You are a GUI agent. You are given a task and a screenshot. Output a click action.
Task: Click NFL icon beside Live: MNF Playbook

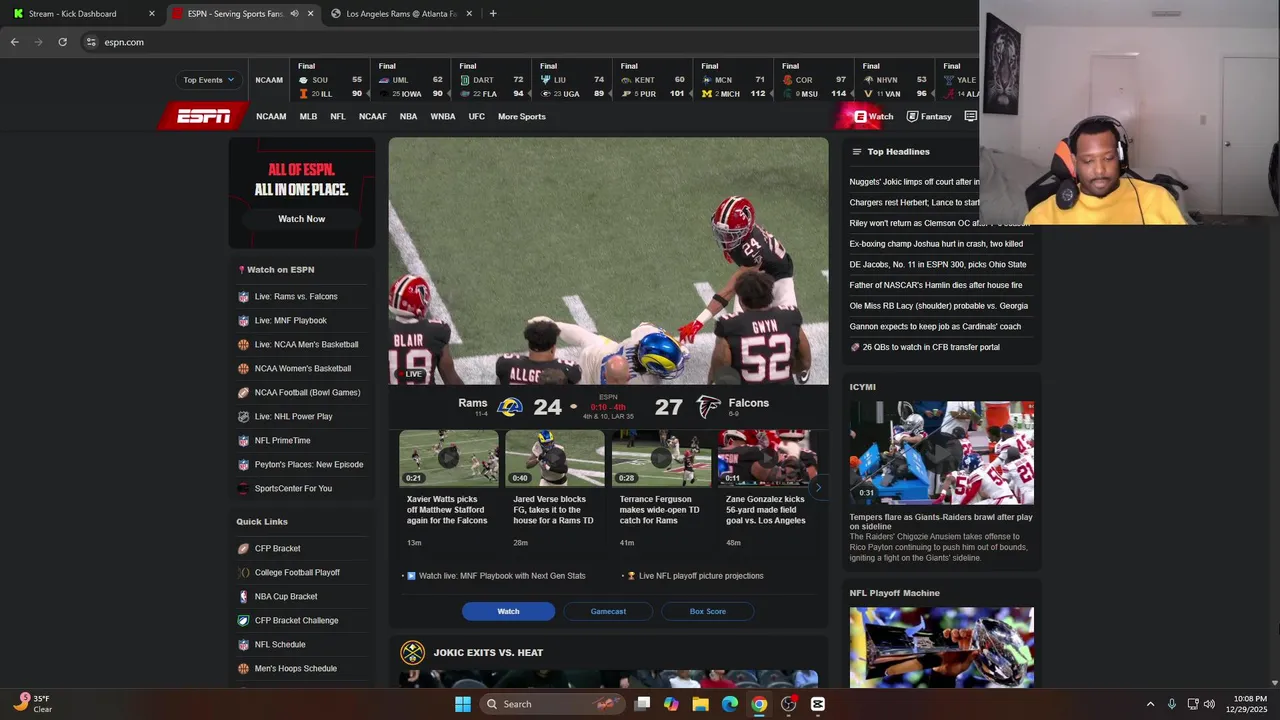243,321
